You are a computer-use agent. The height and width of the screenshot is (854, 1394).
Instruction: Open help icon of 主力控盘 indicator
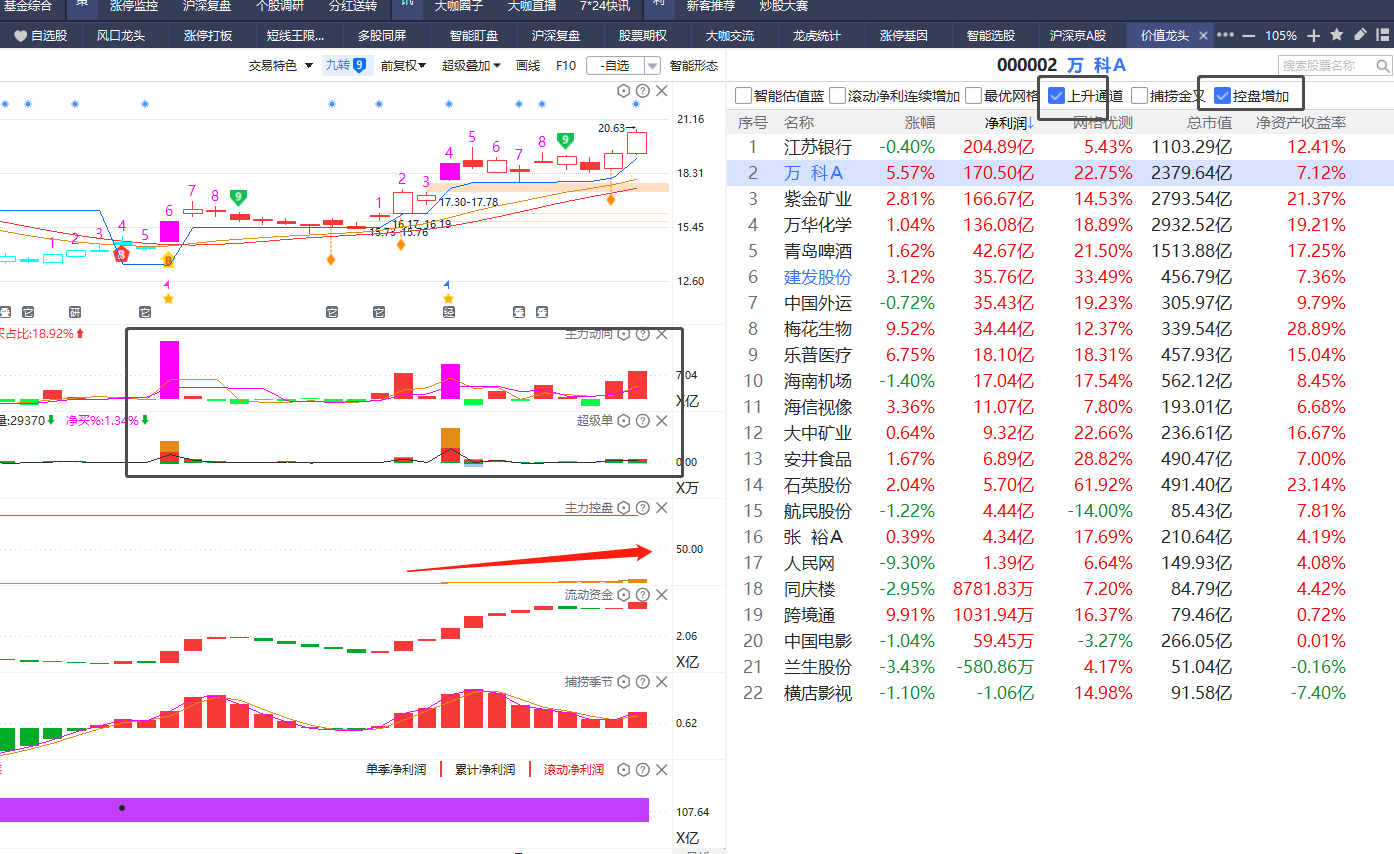click(x=643, y=508)
